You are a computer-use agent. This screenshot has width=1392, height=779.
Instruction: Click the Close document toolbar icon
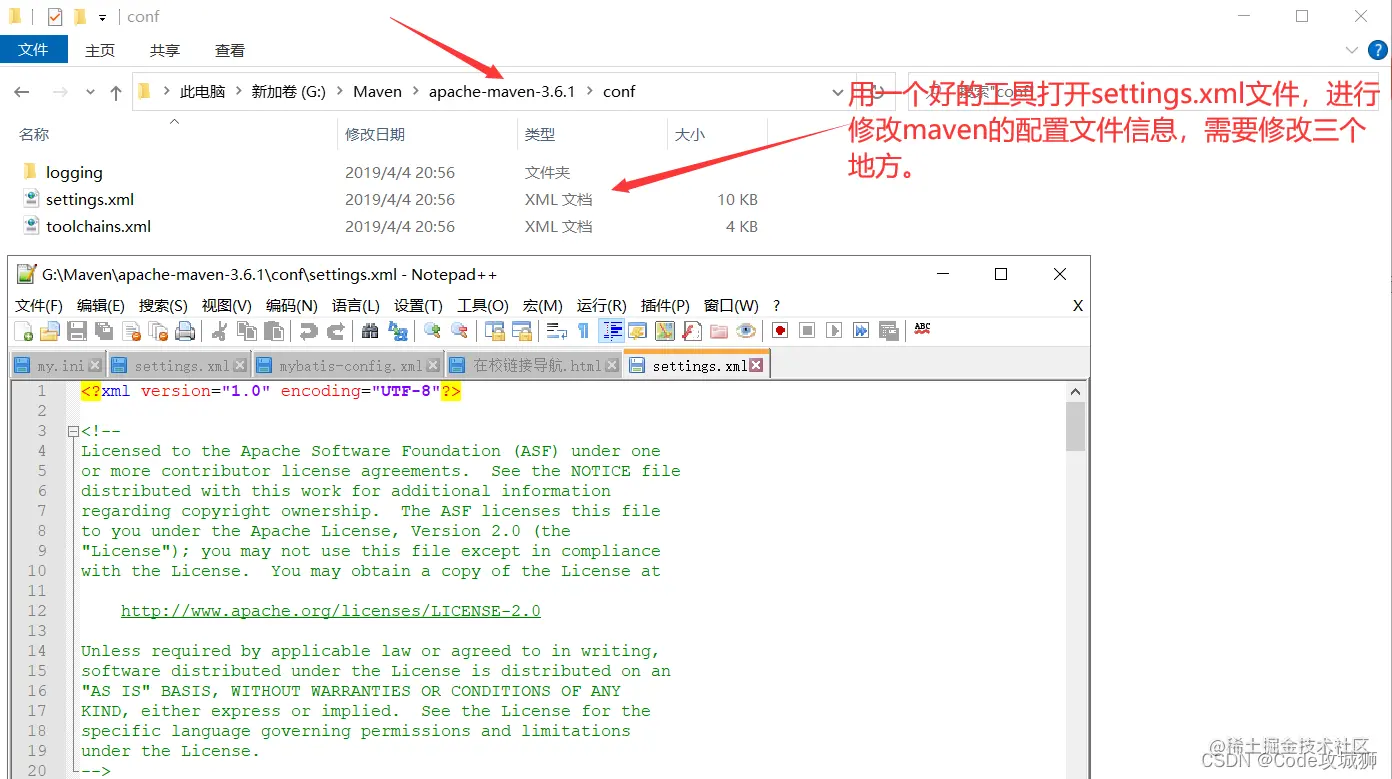point(132,330)
